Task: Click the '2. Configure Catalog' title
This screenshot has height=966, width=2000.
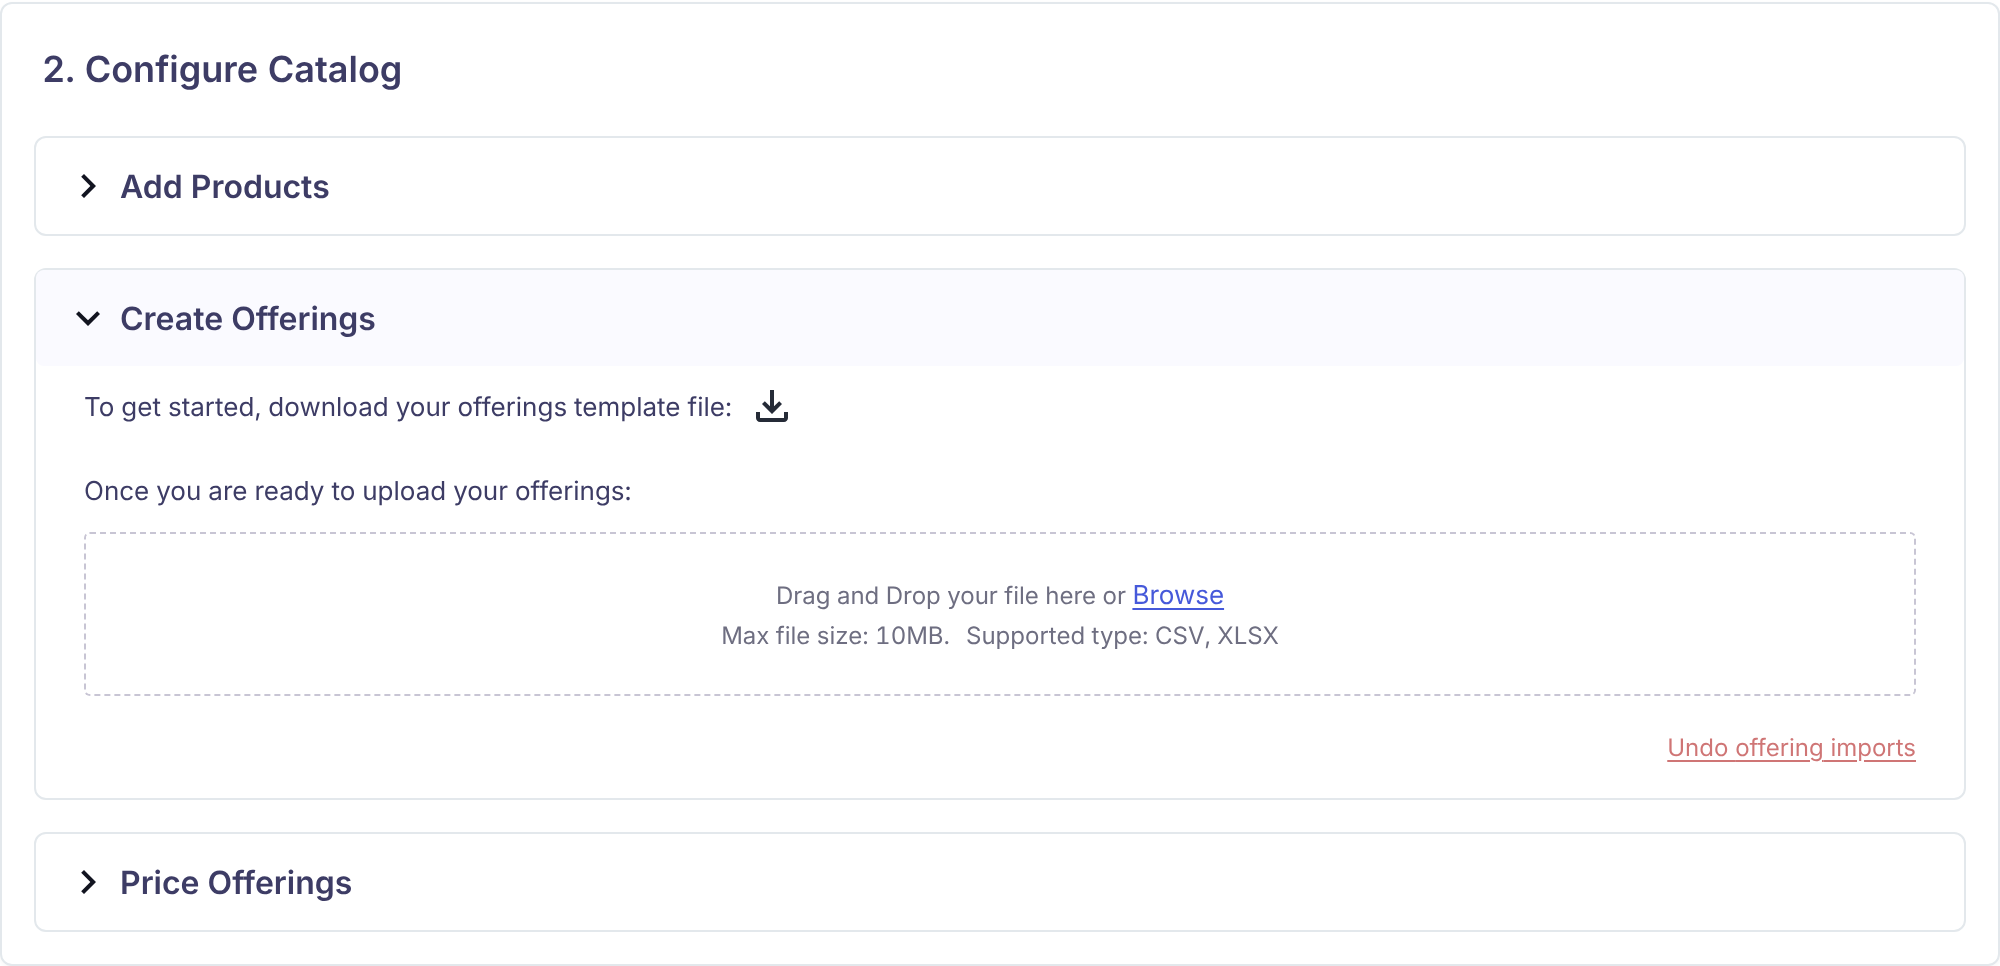Action: click(x=222, y=70)
